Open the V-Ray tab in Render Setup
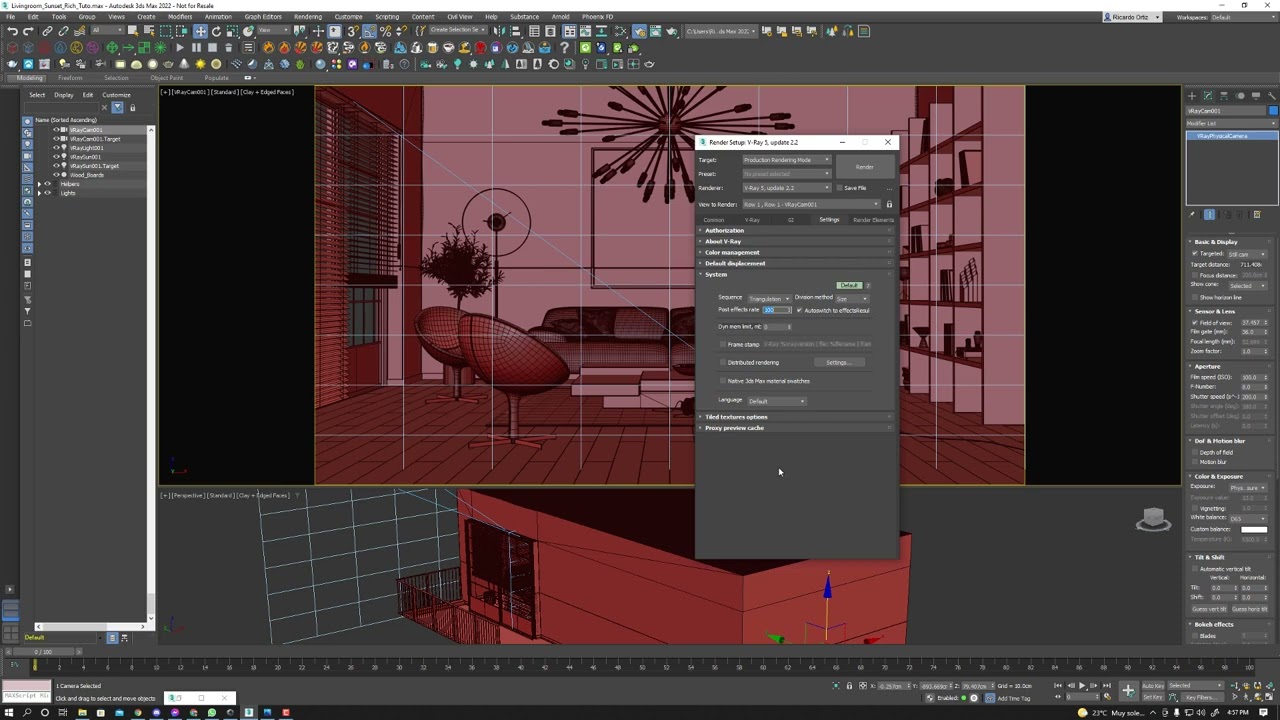 coord(752,219)
